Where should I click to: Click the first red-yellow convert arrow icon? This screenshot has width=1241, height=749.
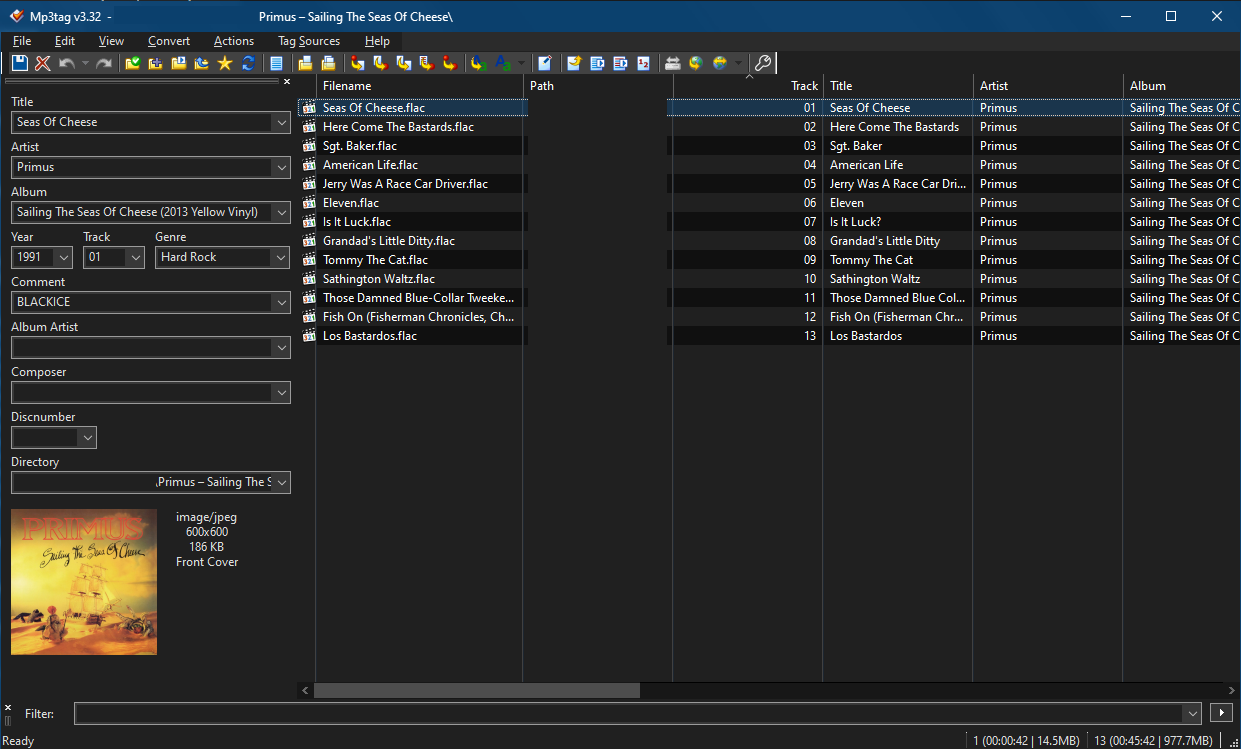point(357,63)
